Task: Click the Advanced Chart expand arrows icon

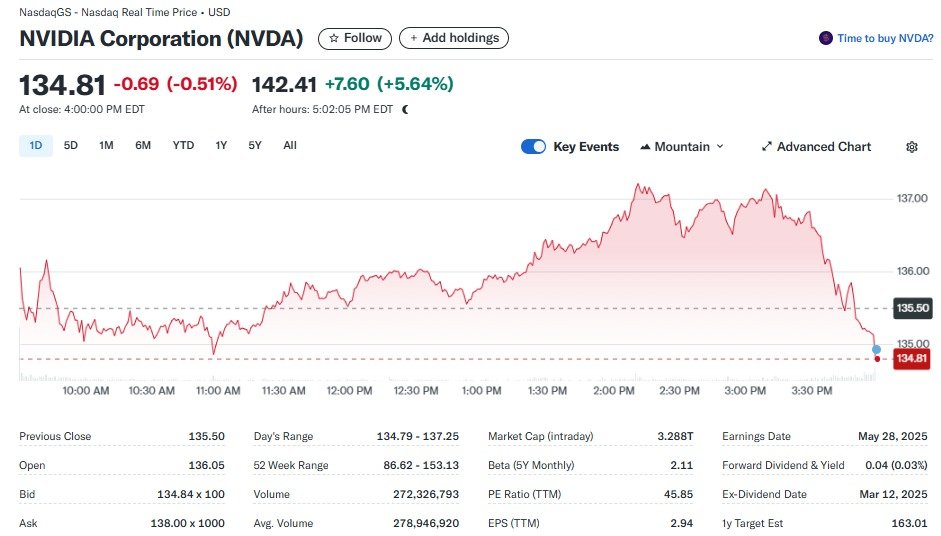Action: (x=767, y=147)
